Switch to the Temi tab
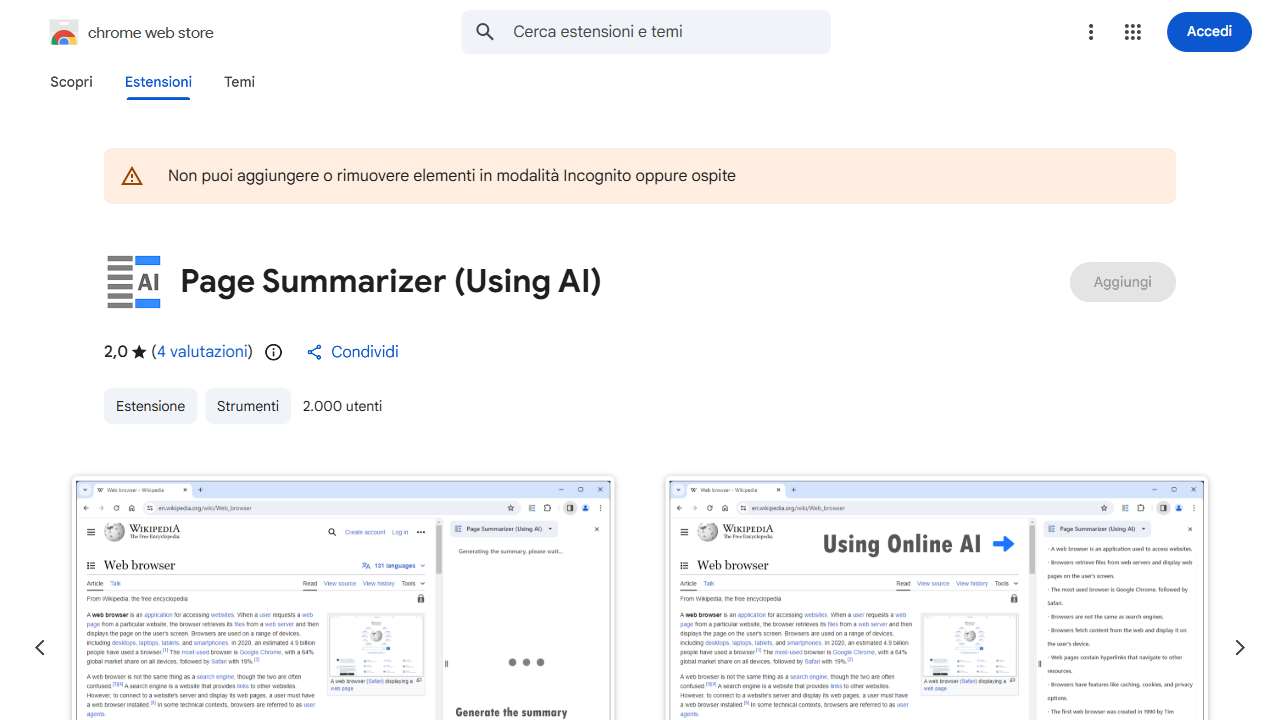This screenshot has width=1280, height=720. pos(239,81)
